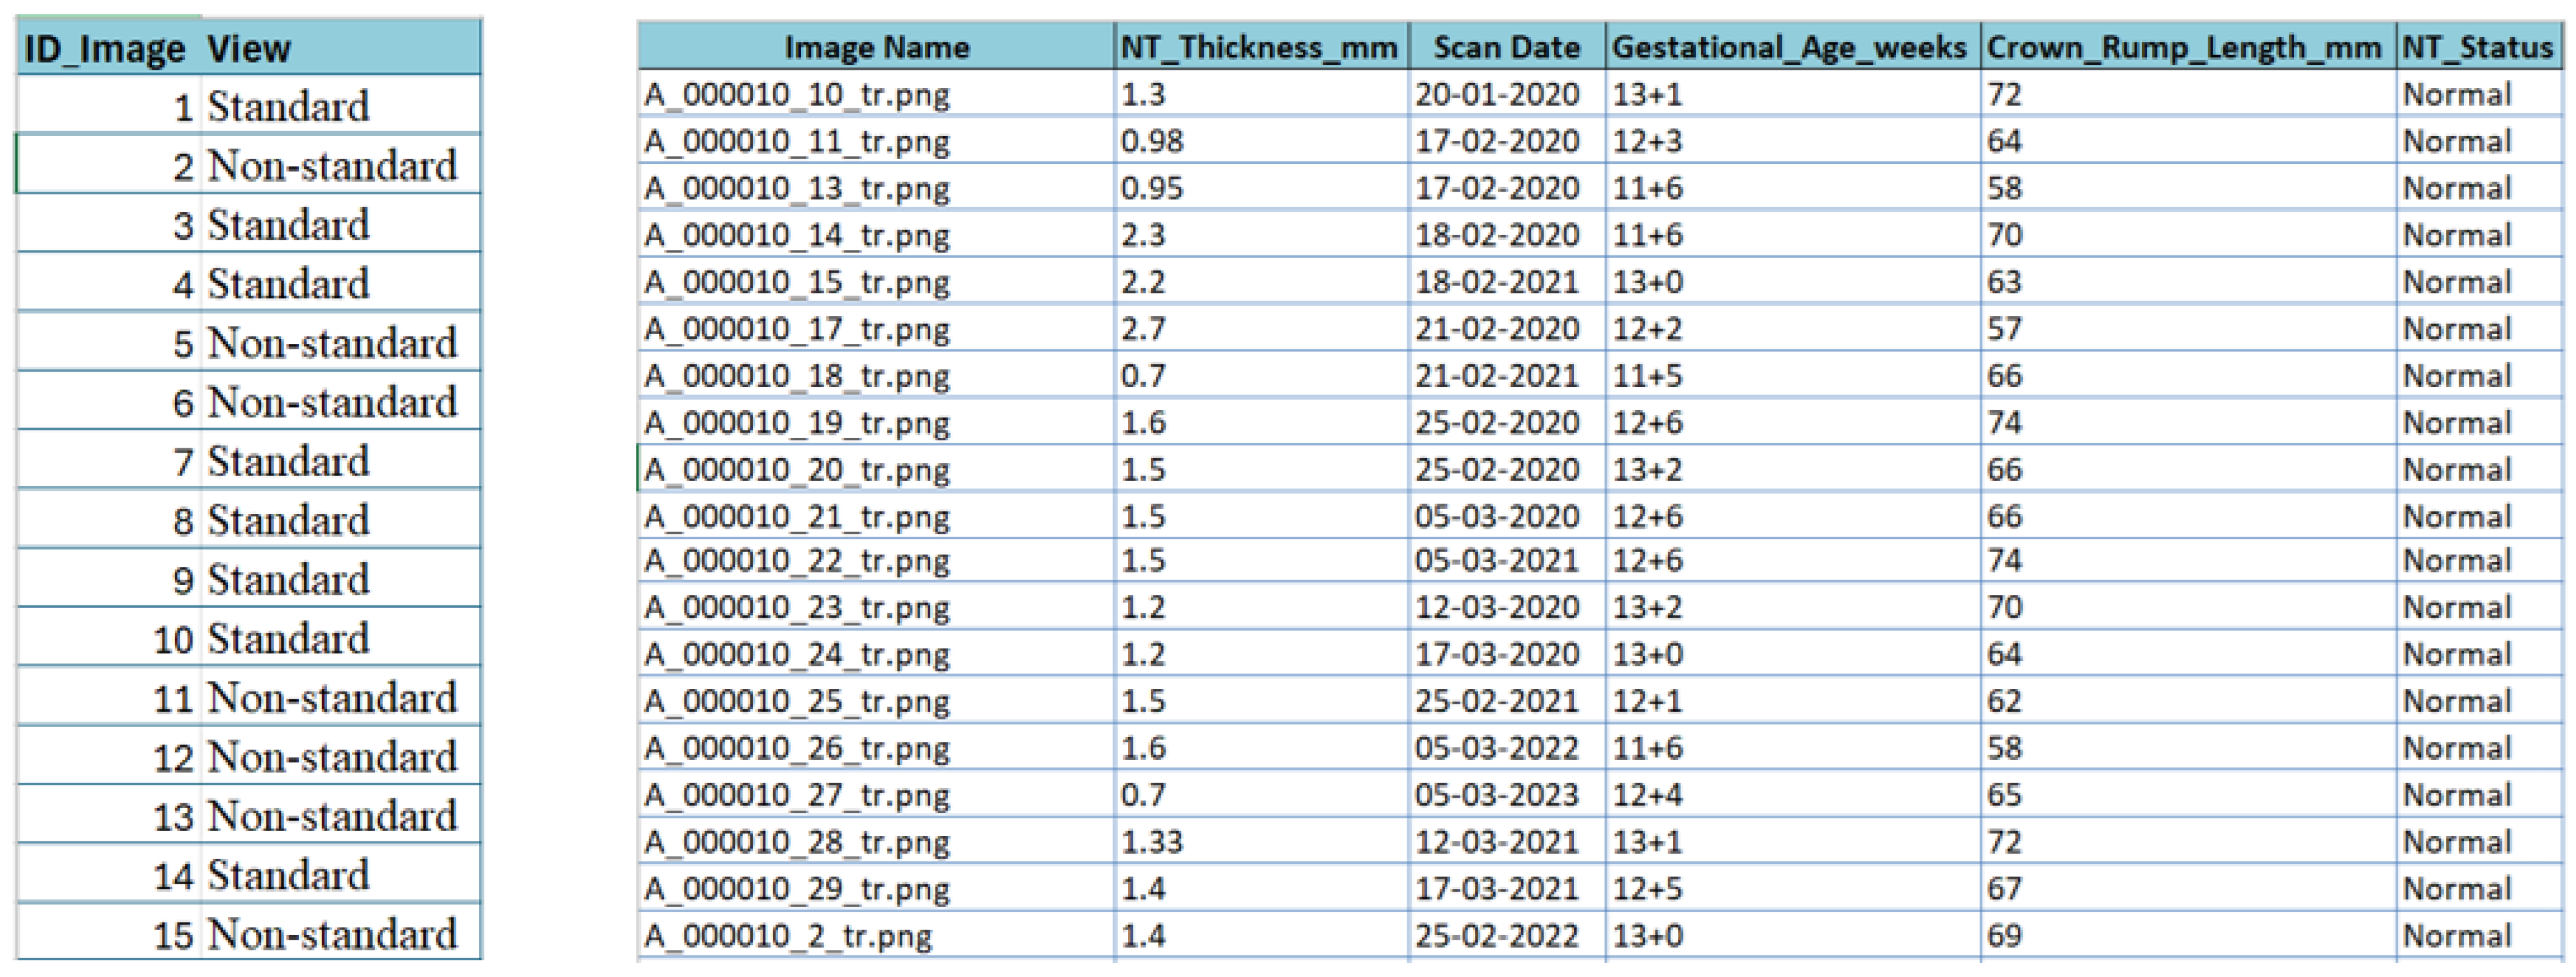Select the Crown_Rump_Length_mm header cell

[x=2185, y=47]
